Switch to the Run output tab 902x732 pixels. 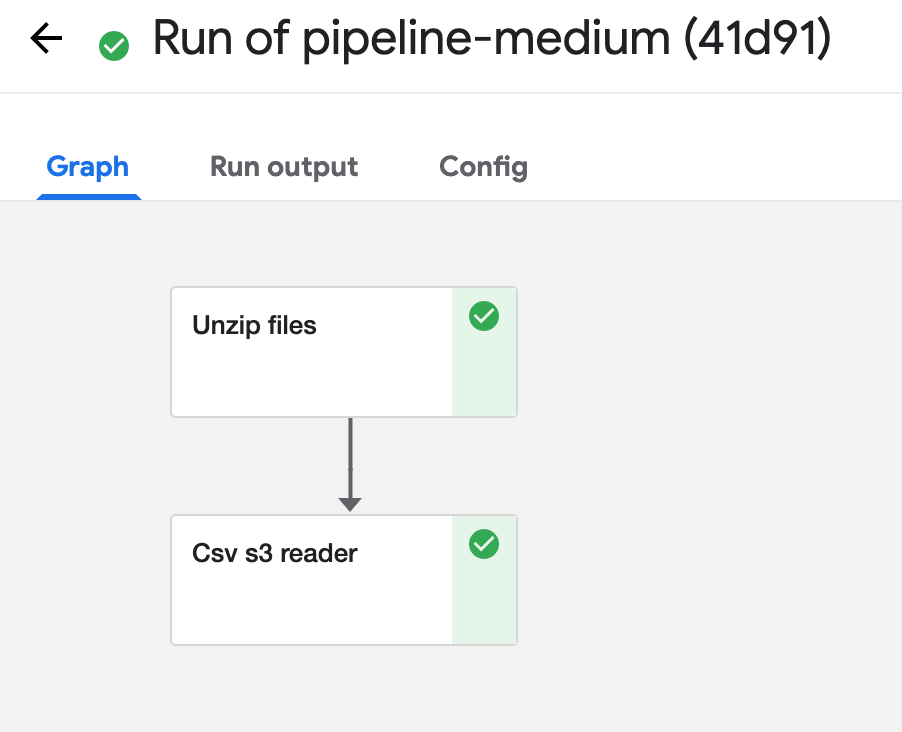pyautogui.click(x=284, y=167)
